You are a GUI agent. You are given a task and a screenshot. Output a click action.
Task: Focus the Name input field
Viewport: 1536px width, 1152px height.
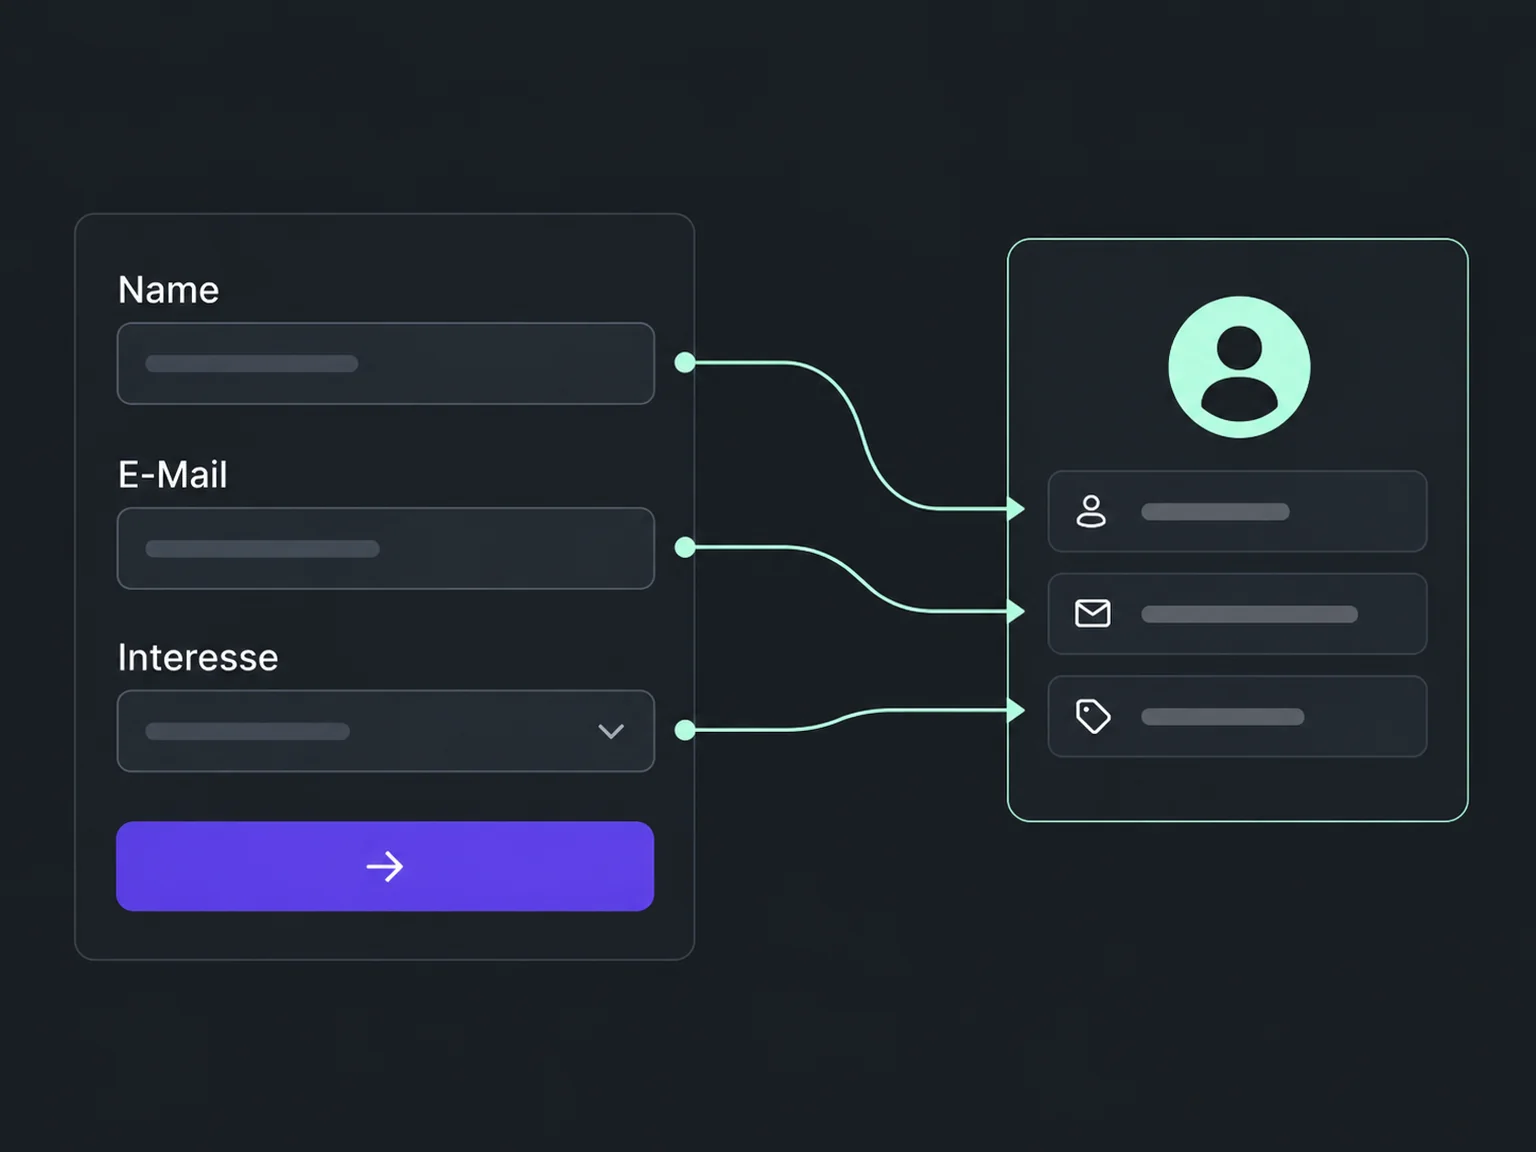pyautogui.click(x=386, y=363)
